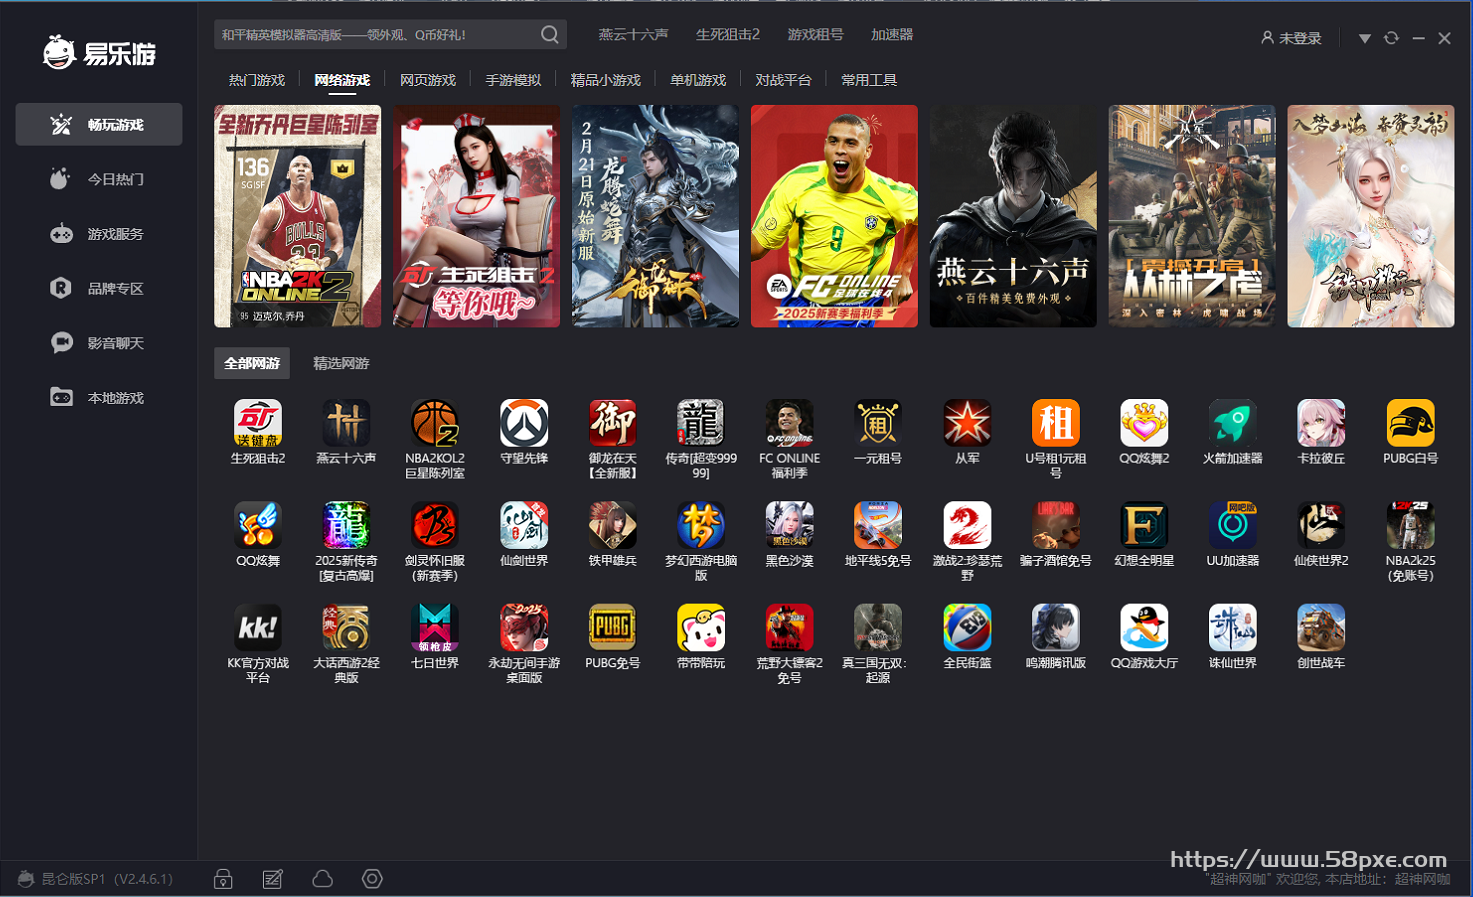The width and height of the screenshot is (1473, 897).
Task: Switch to 单机游戏 tab
Action: tap(698, 80)
